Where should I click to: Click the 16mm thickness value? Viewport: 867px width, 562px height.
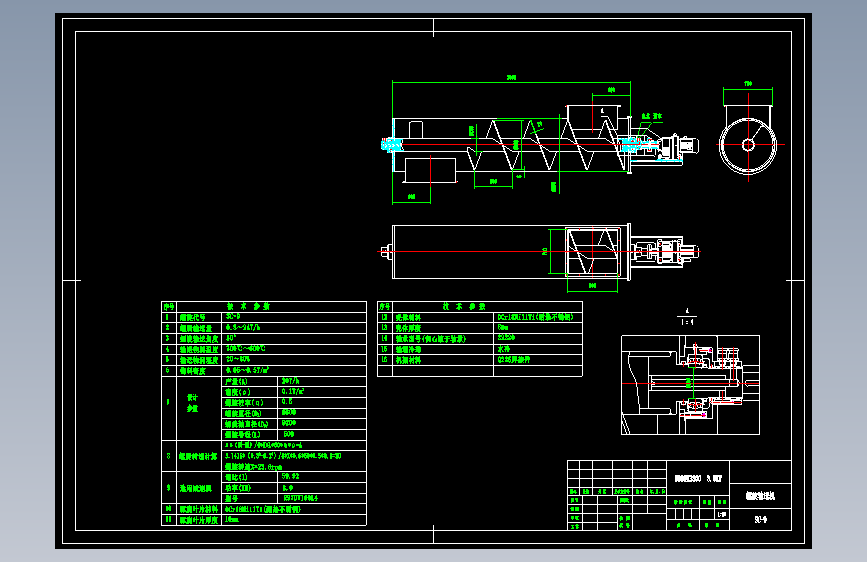(x=232, y=520)
